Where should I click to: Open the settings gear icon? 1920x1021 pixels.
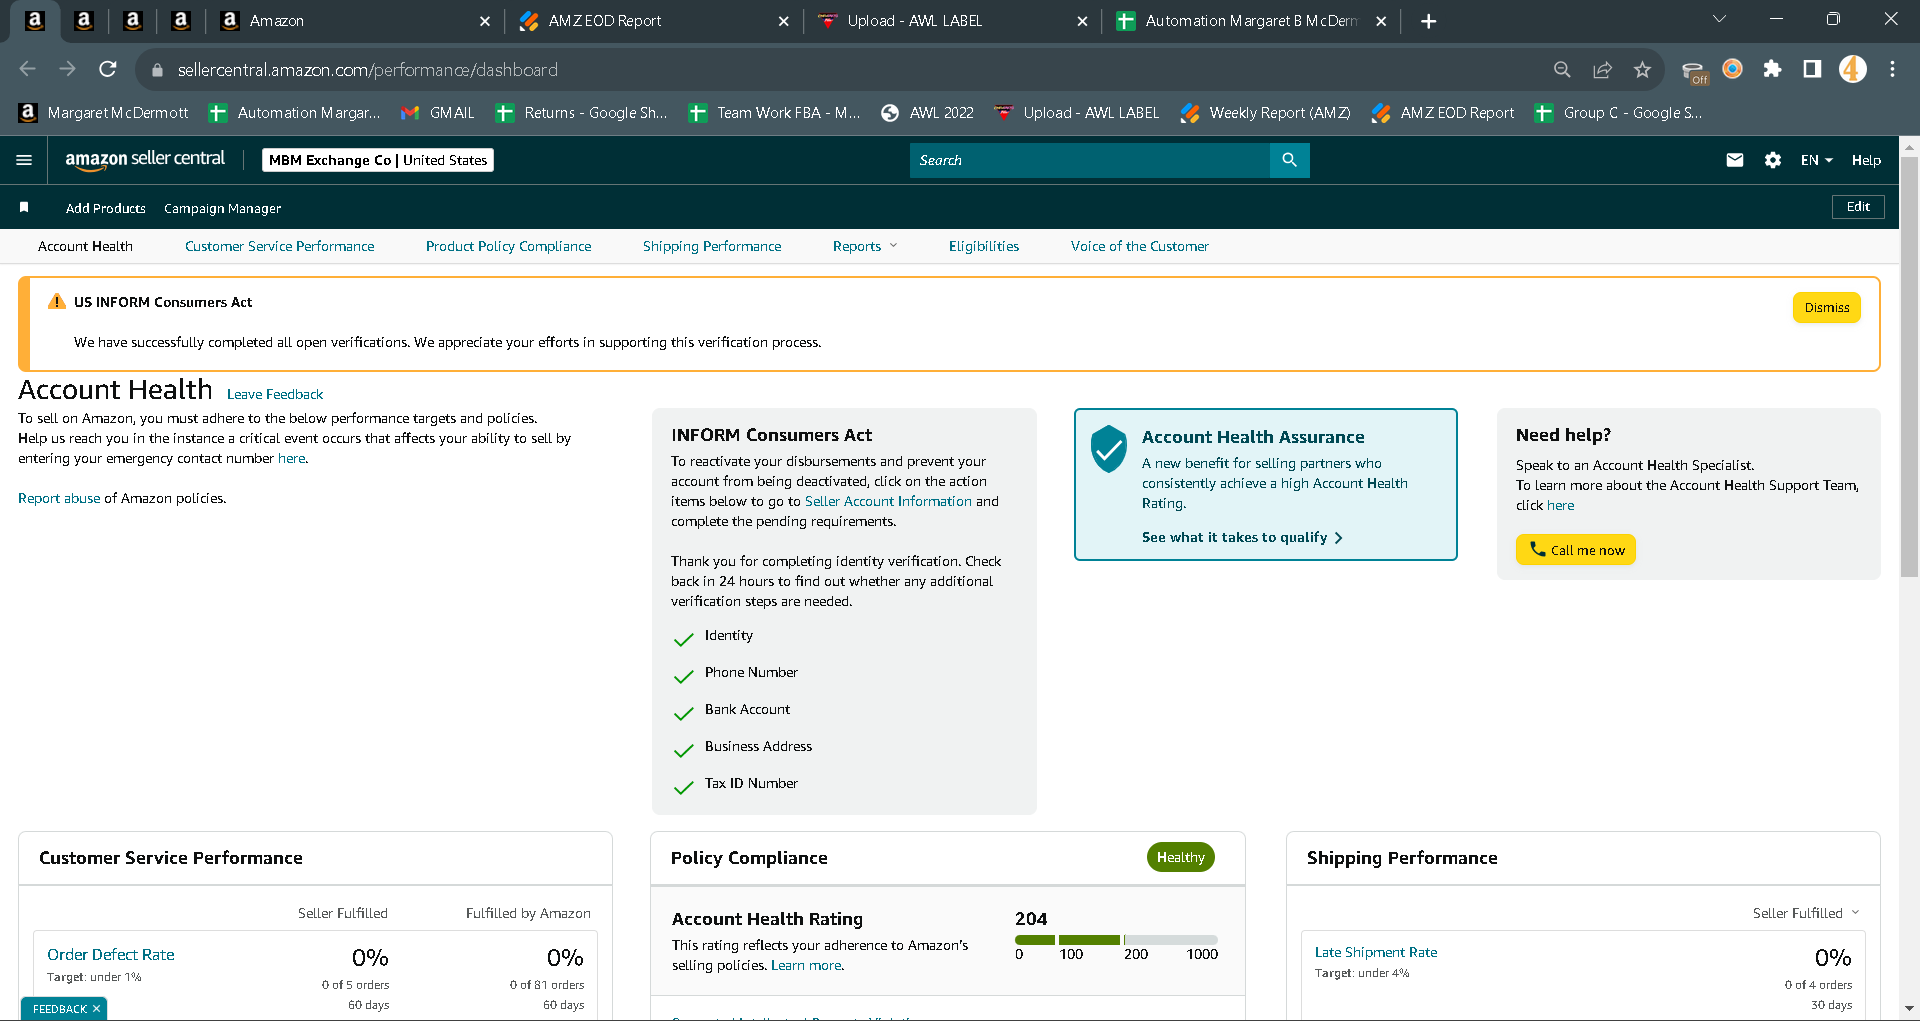[1773, 160]
